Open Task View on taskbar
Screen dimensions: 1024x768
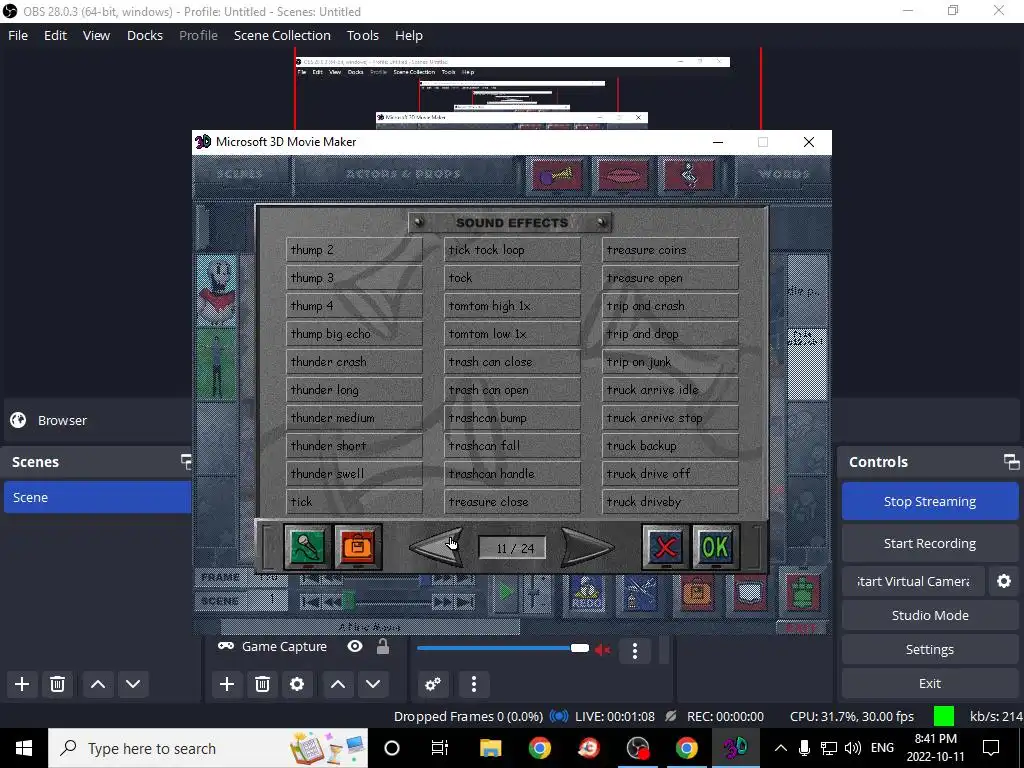[440, 748]
